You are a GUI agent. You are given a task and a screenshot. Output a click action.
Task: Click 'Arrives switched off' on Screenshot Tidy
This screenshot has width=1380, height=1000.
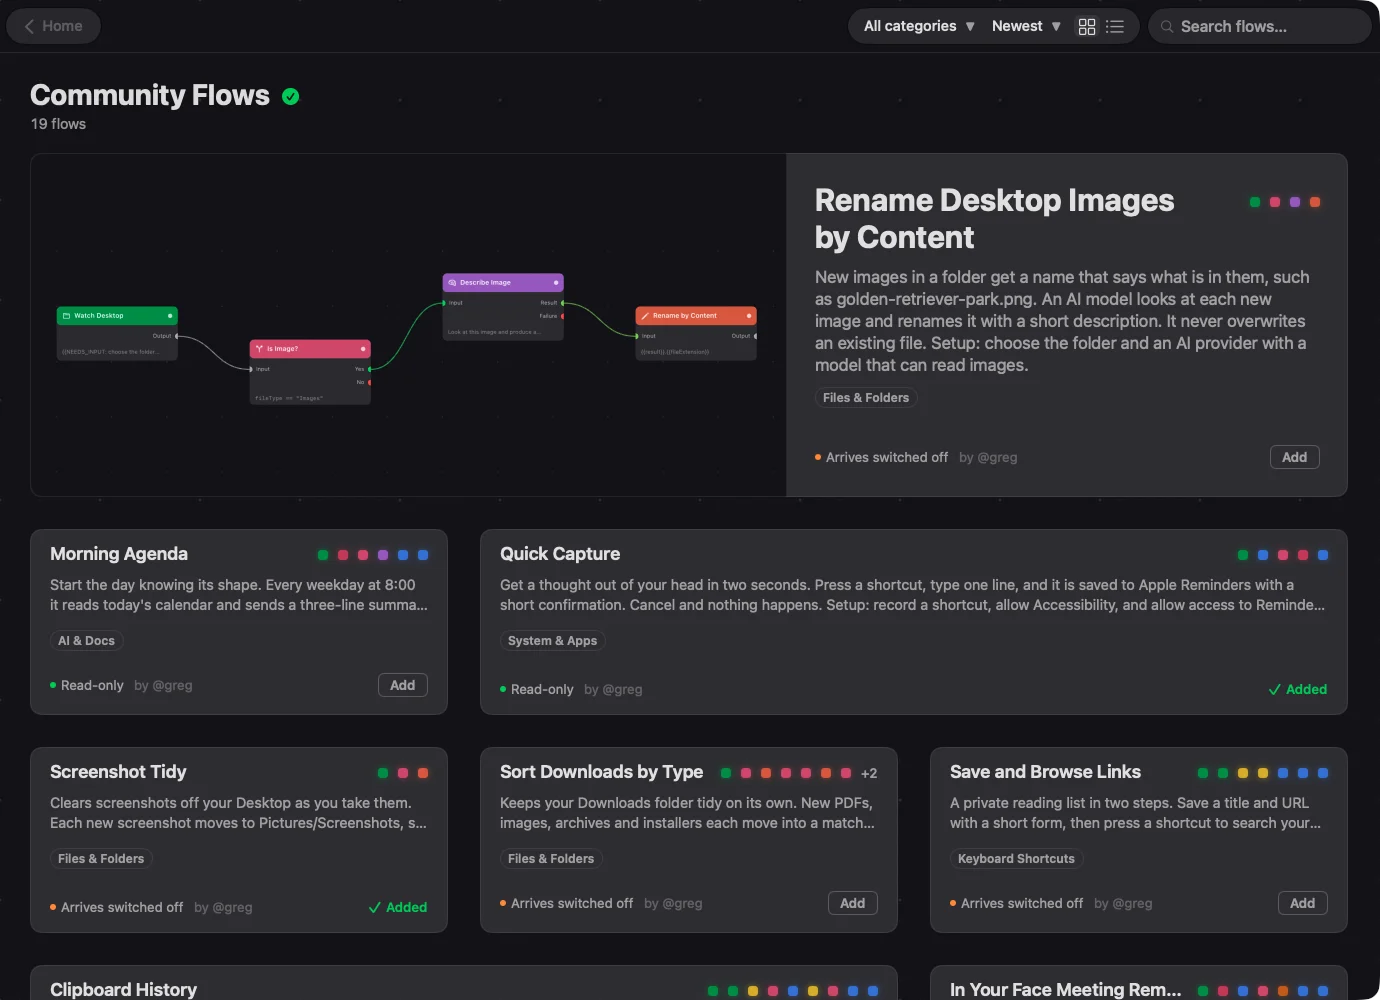(x=122, y=907)
